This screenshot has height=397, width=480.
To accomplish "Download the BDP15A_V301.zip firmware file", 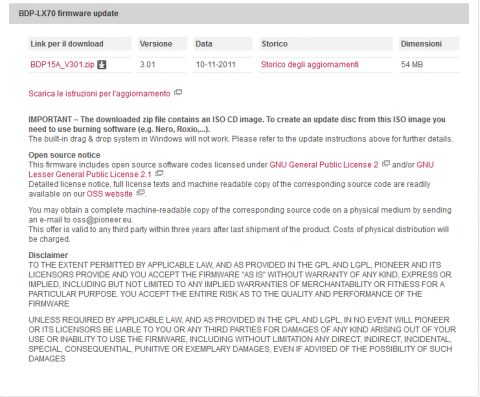I will coord(62,64).
